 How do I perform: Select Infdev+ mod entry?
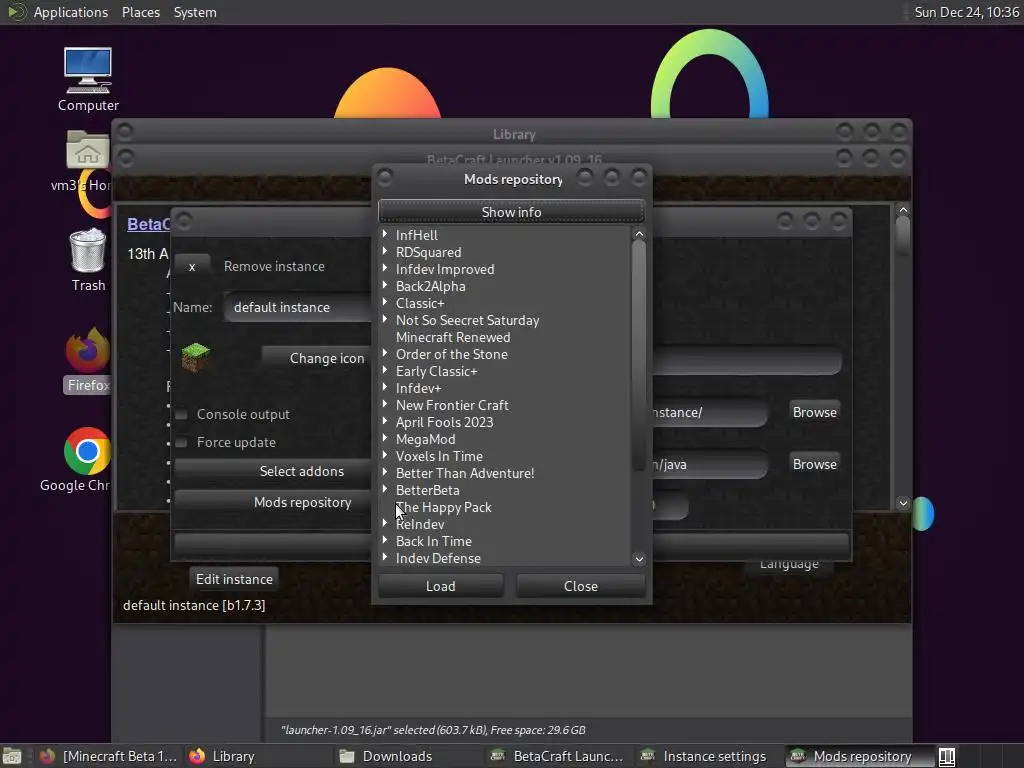click(x=419, y=389)
